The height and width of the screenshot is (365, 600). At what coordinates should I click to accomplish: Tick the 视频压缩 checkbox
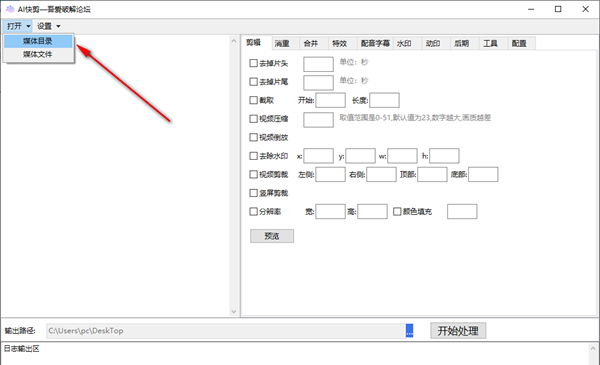[x=253, y=119]
